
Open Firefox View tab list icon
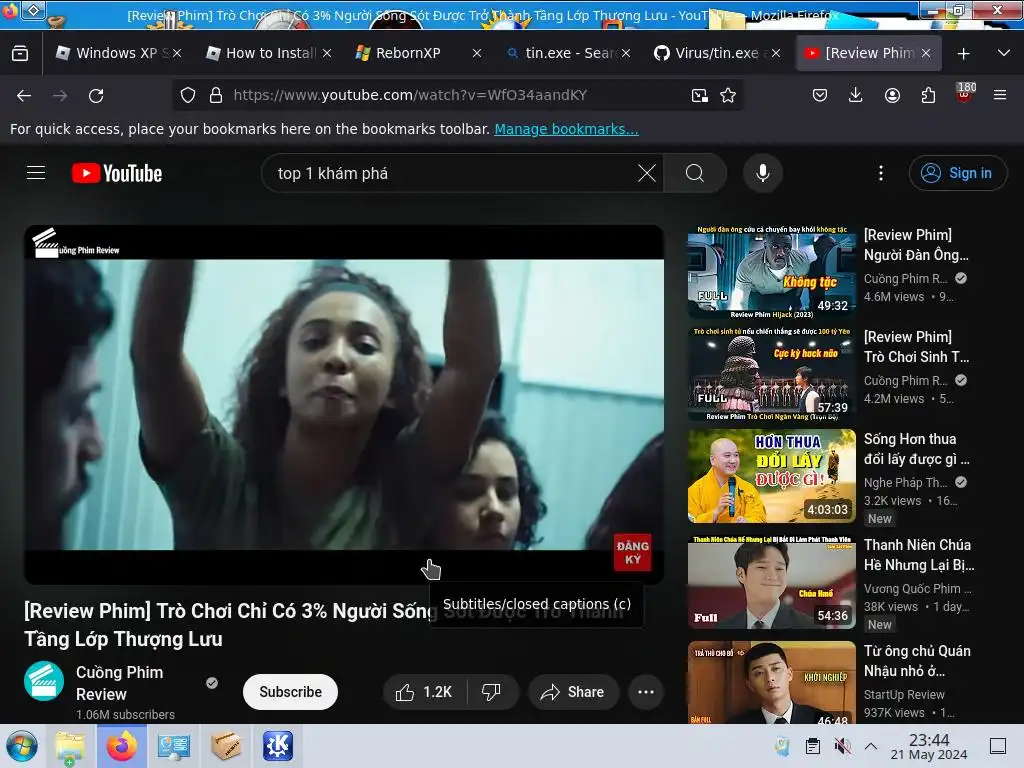pyautogui.click(x=20, y=53)
